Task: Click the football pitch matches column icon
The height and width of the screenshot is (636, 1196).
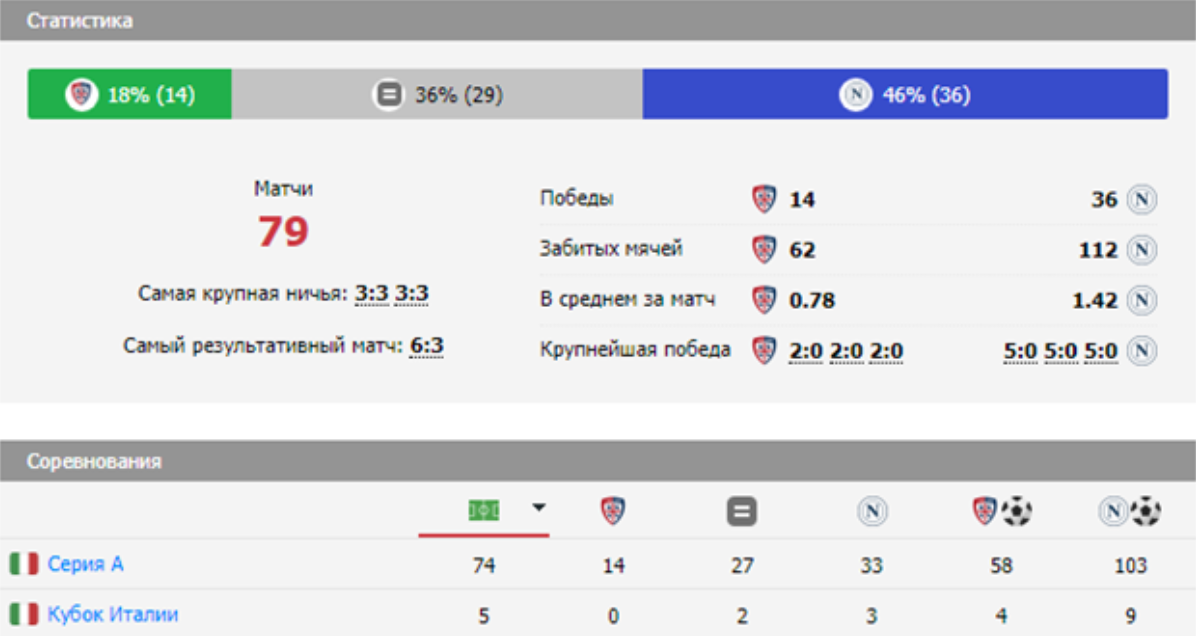Action: point(482,511)
